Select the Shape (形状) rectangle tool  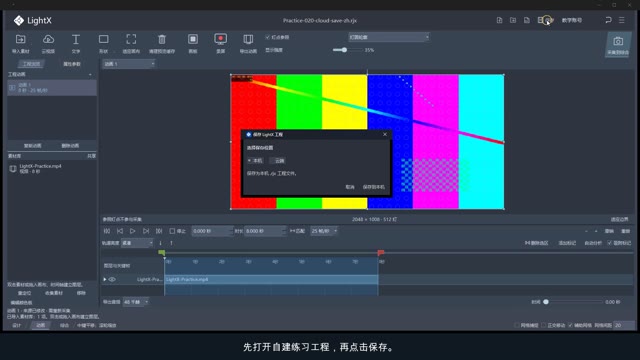pyautogui.click(x=104, y=39)
